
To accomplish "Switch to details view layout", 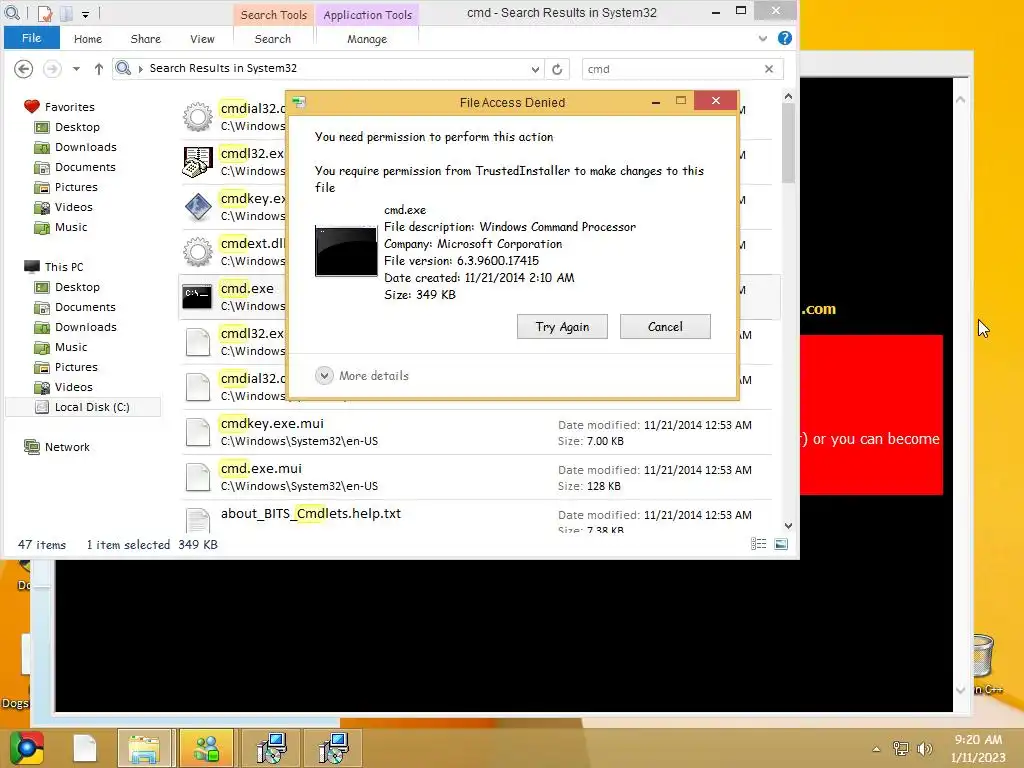I will 758,544.
